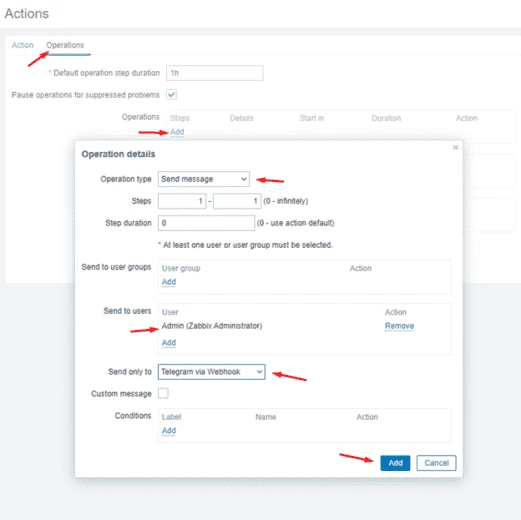Switch to the Action tab
The width and height of the screenshot is (521, 520).
point(22,45)
